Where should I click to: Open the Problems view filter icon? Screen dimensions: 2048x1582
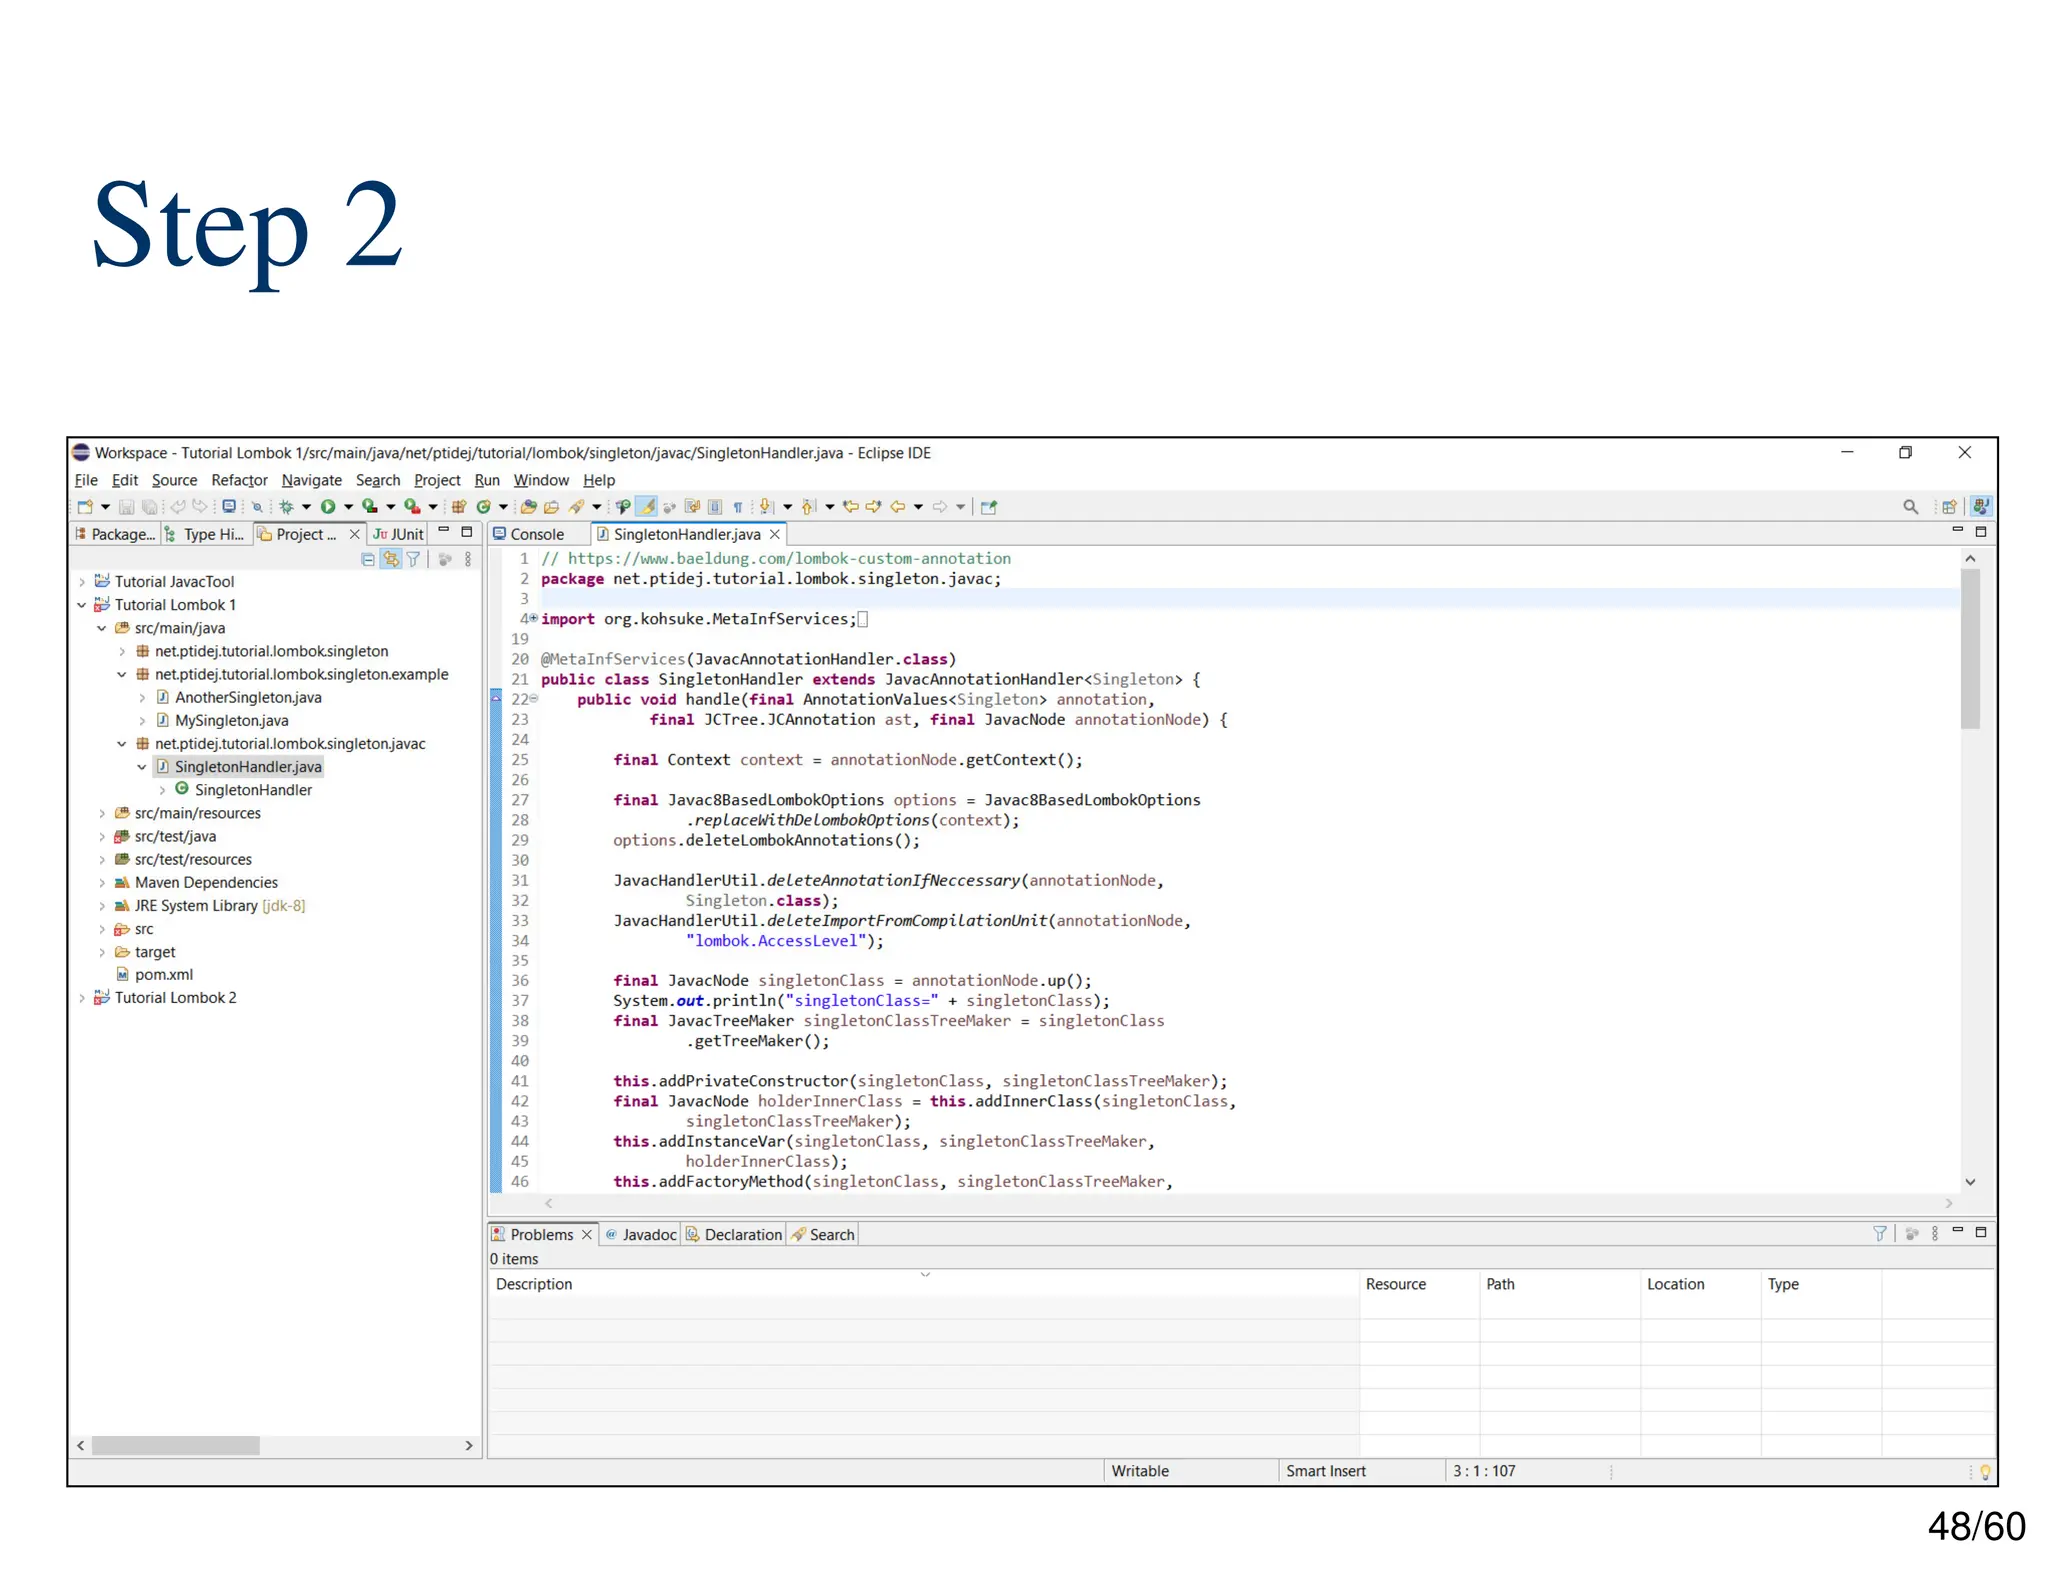(x=1879, y=1234)
